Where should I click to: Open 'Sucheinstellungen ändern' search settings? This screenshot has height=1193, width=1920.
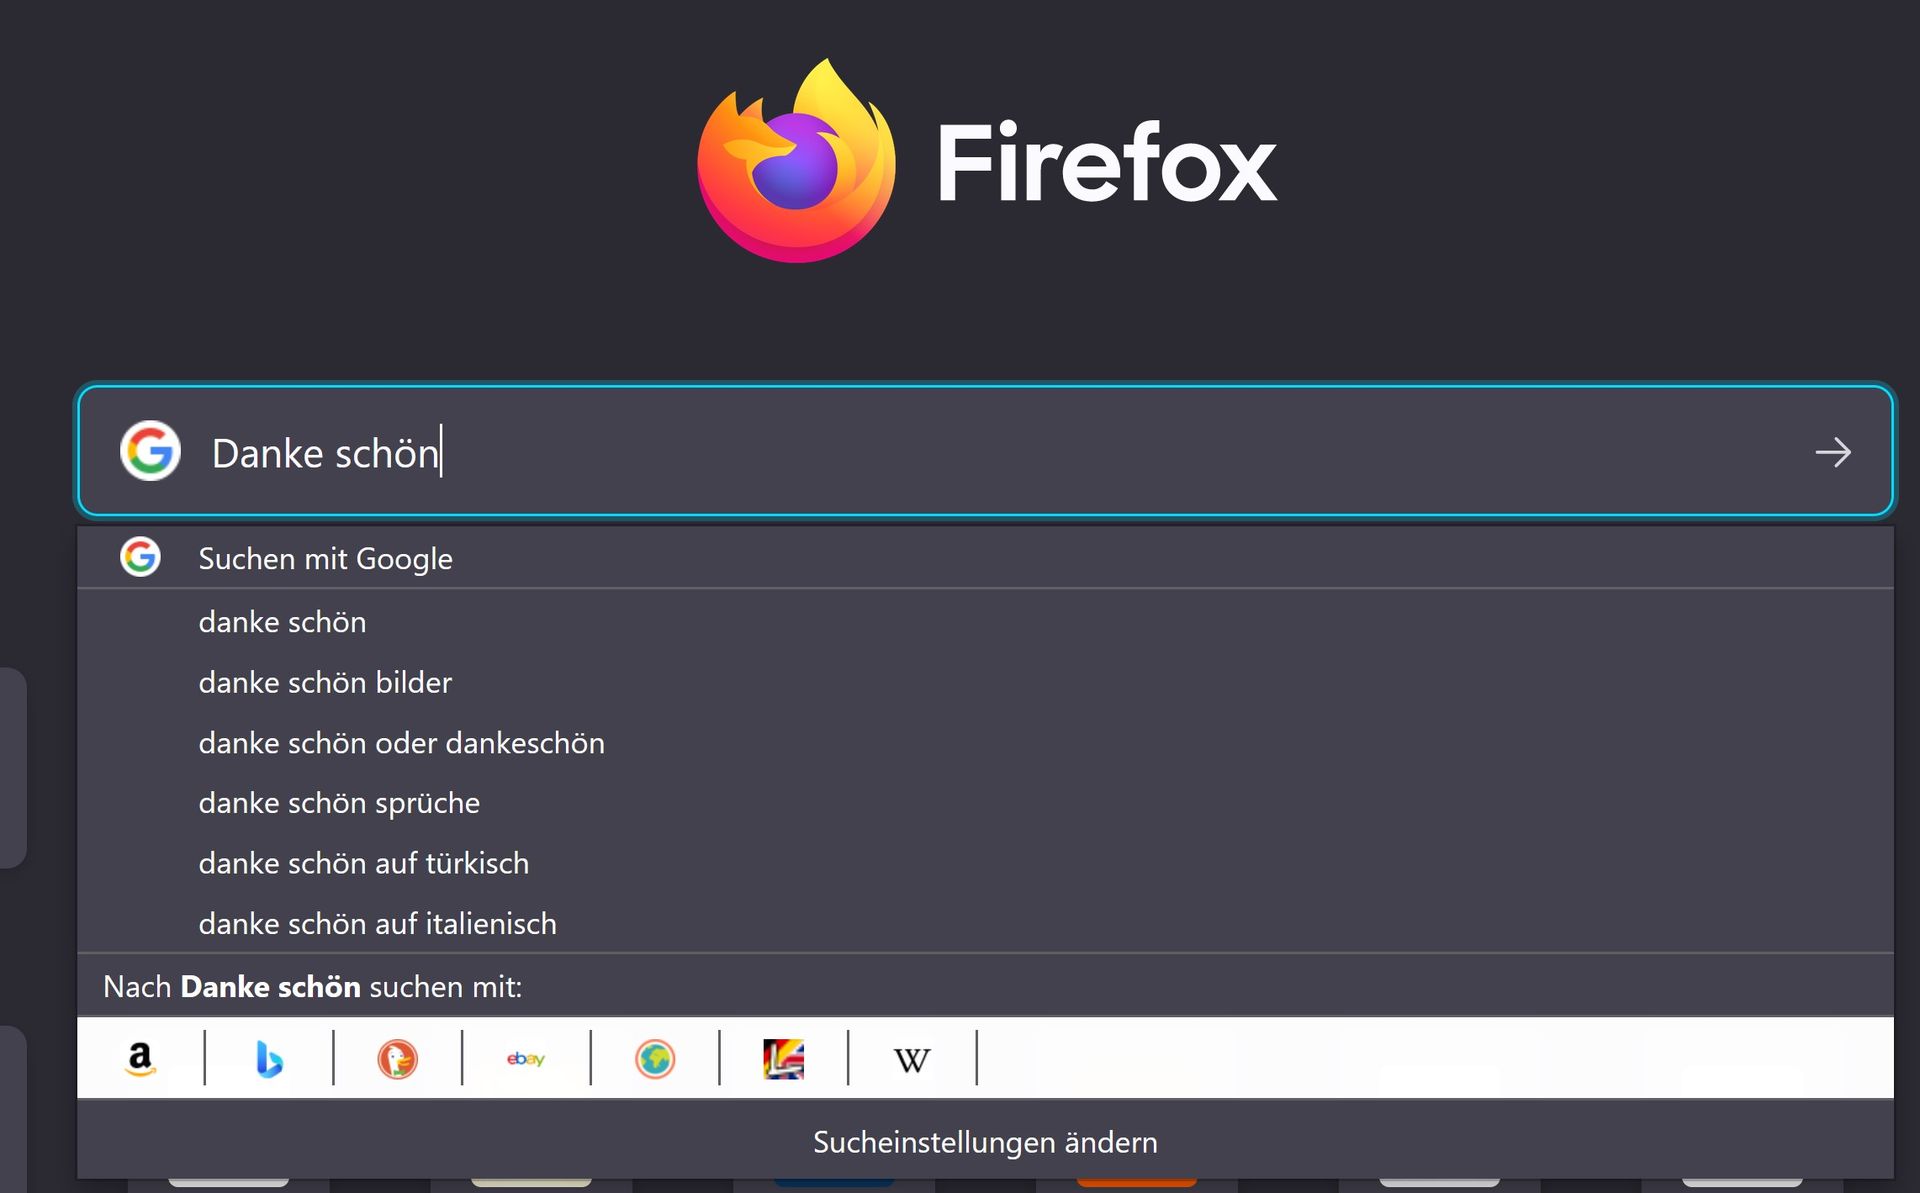click(985, 1142)
